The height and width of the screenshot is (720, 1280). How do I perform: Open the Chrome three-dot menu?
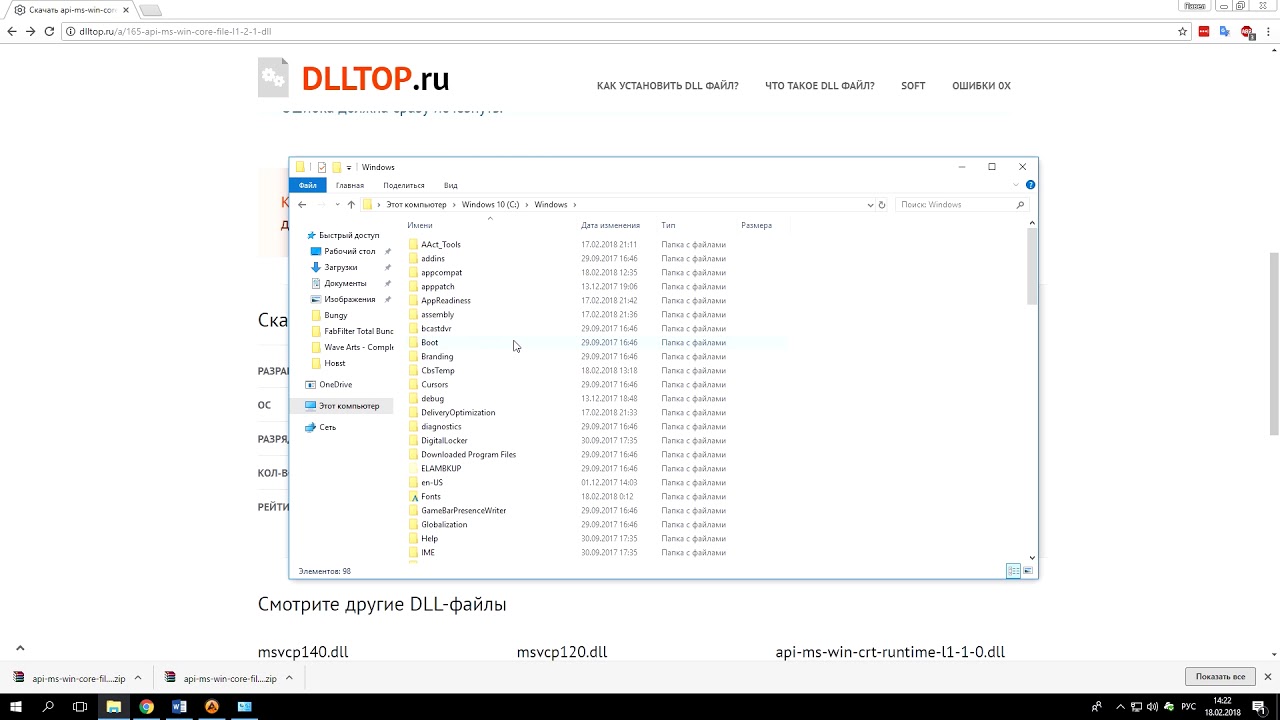click(x=1267, y=31)
